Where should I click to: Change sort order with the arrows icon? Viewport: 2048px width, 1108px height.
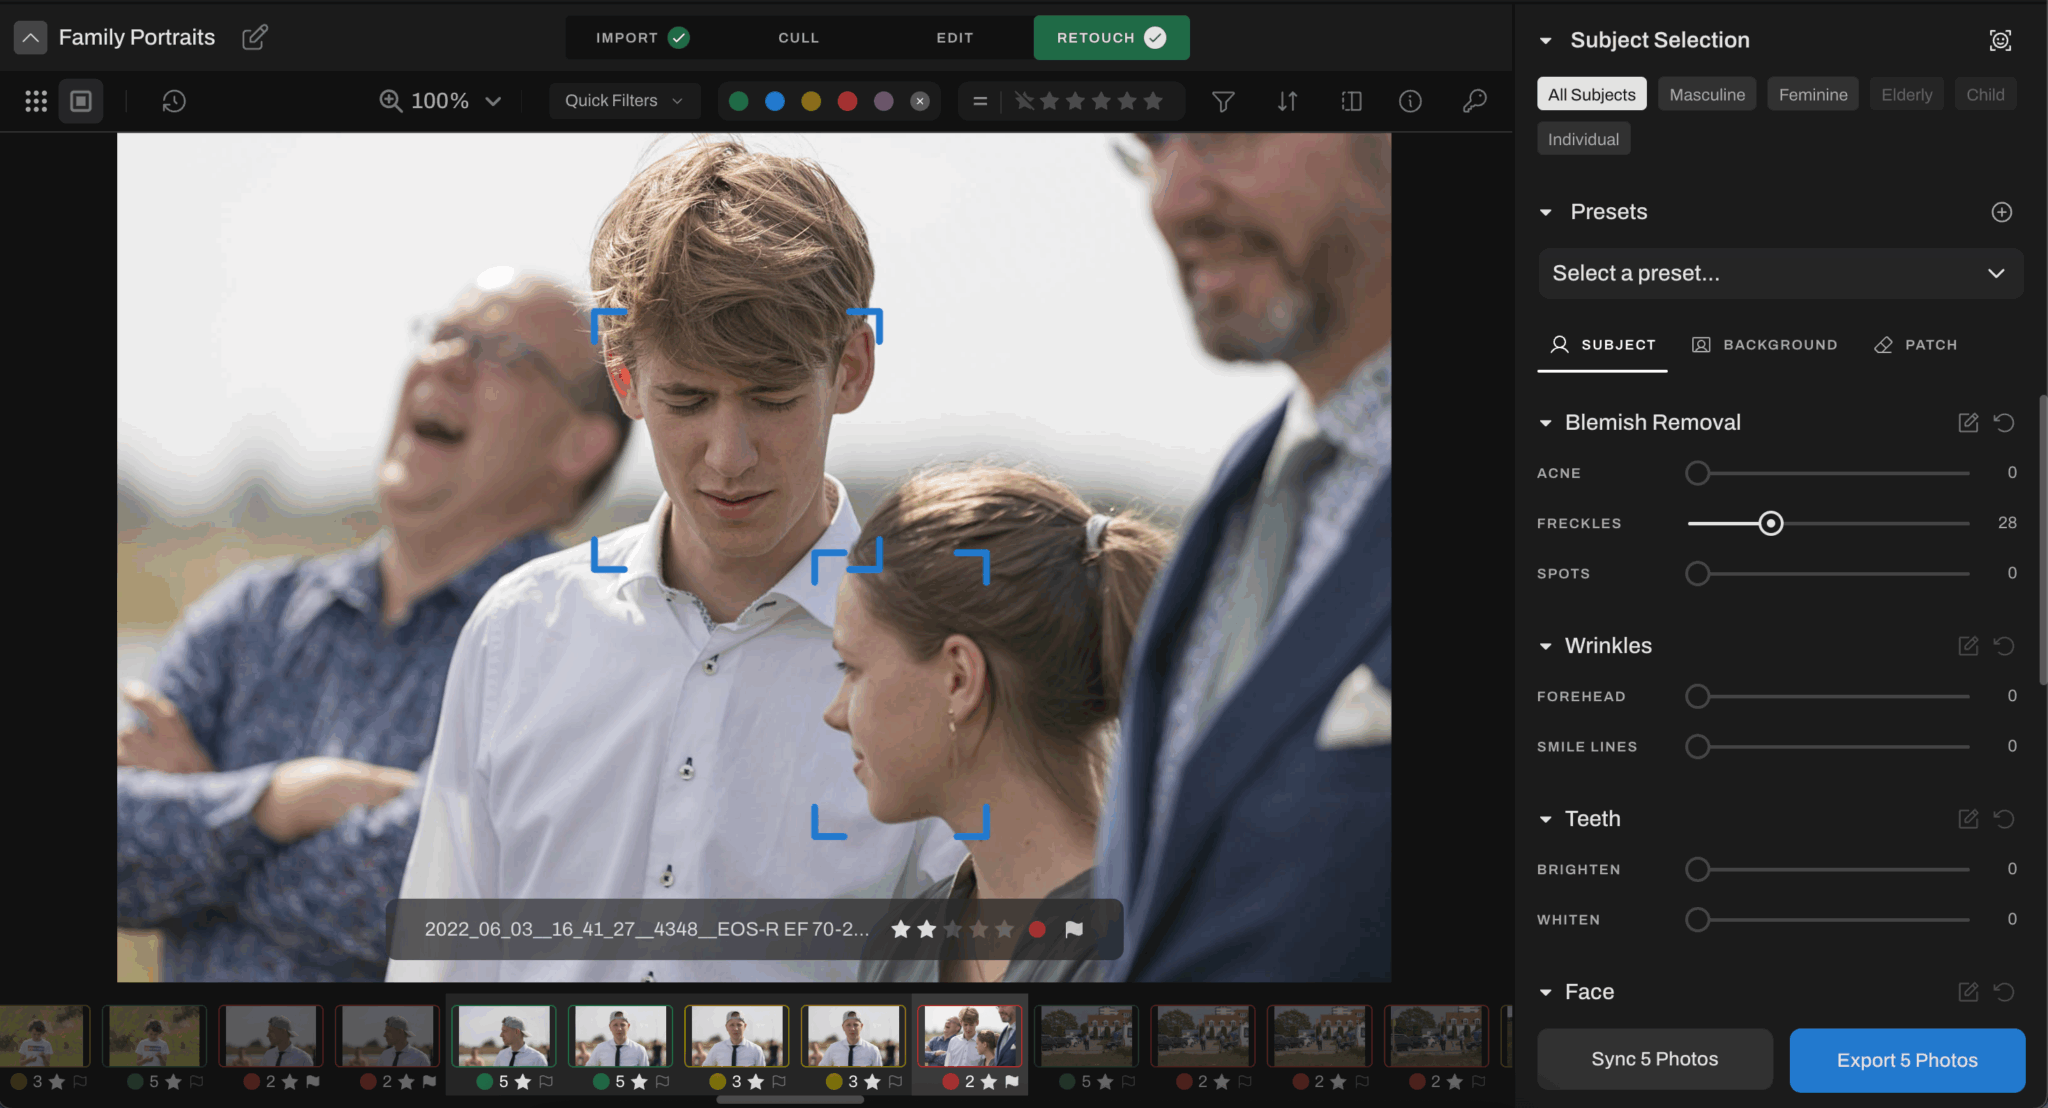click(x=1287, y=100)
